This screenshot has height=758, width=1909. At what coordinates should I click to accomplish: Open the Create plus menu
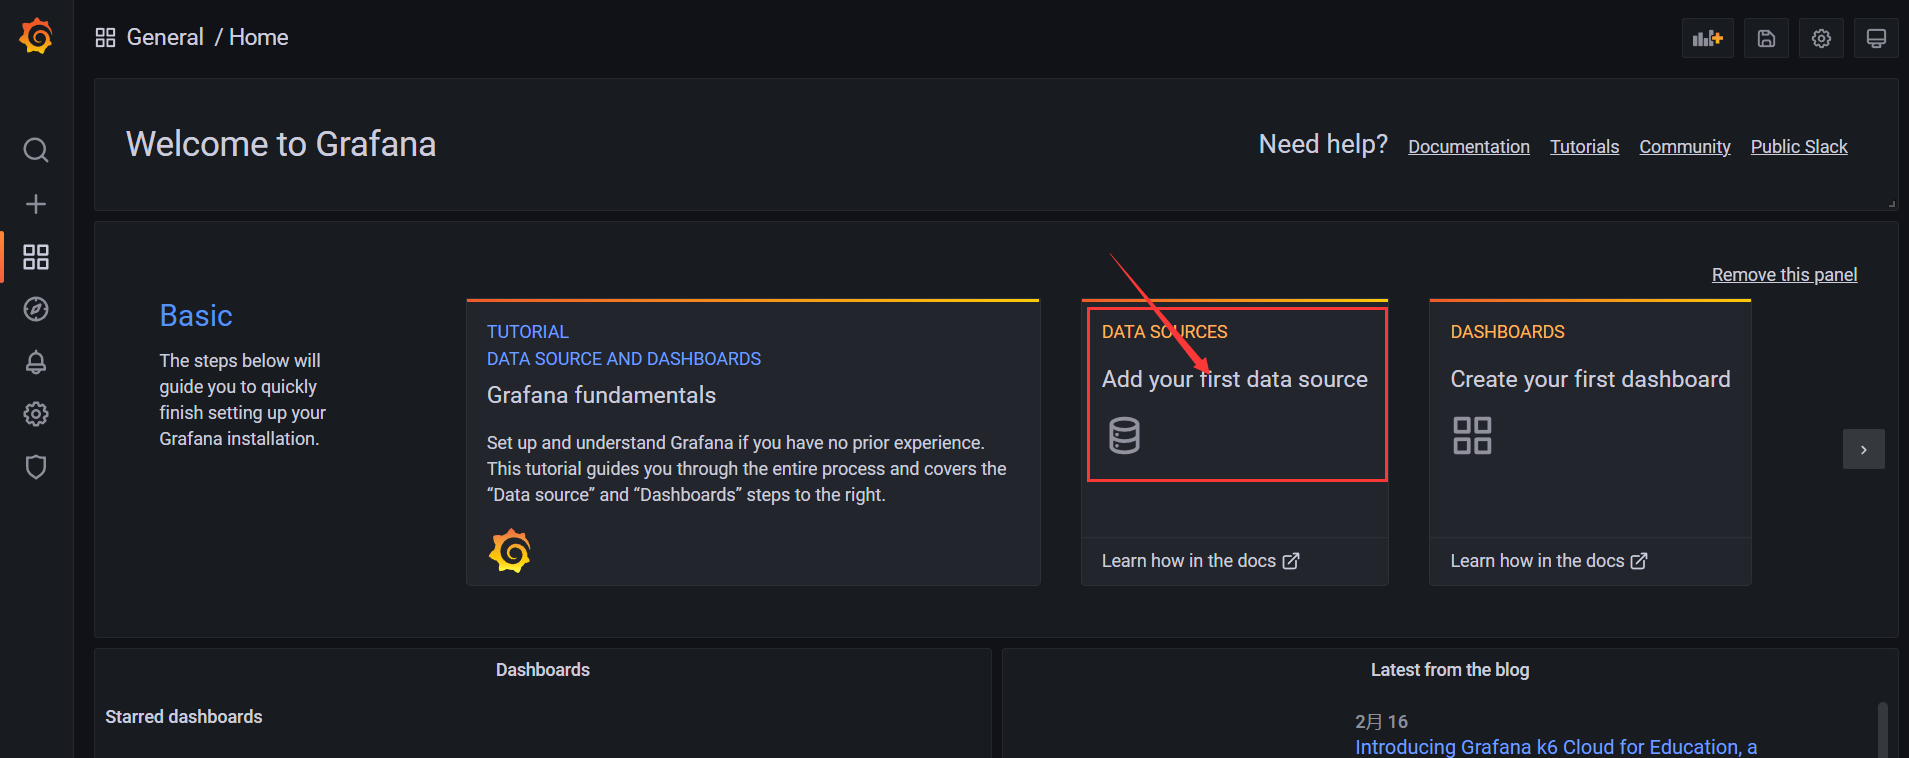[x=36, y=204]
